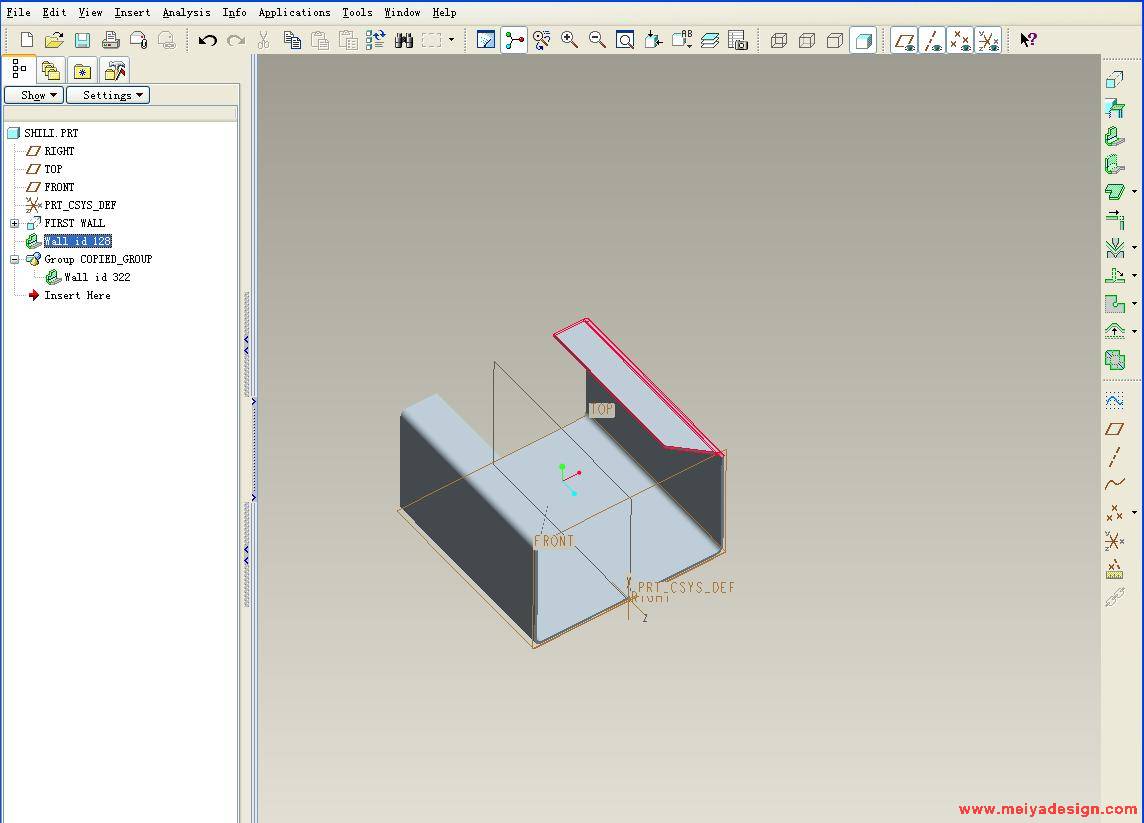1144x823 pixels.
Task: Expand the FIRST WALL feature node
Action: tap(15, 223)
